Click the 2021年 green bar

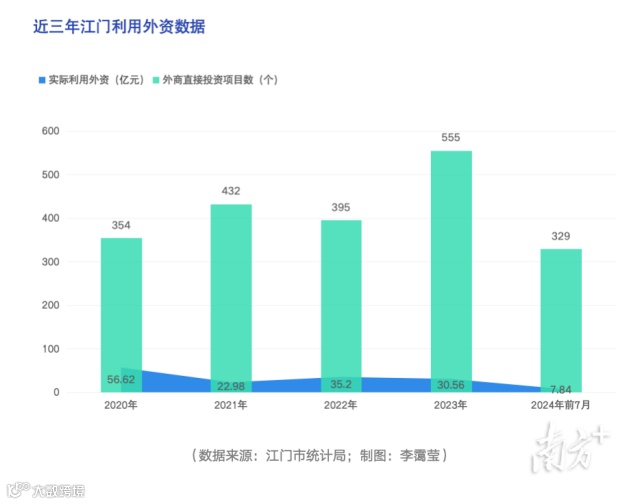click(231, 298)
